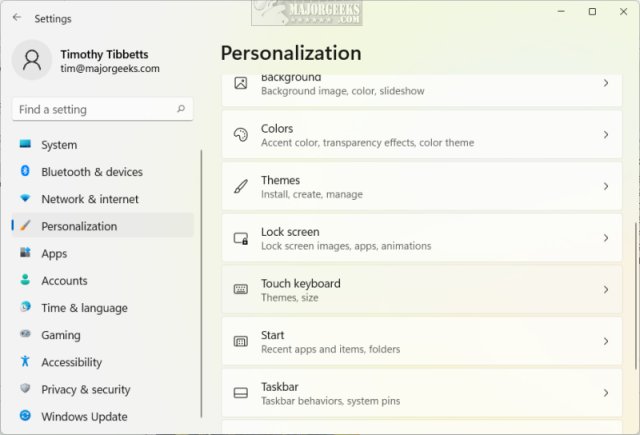Click the Lock screen icon

click(240, 238)
